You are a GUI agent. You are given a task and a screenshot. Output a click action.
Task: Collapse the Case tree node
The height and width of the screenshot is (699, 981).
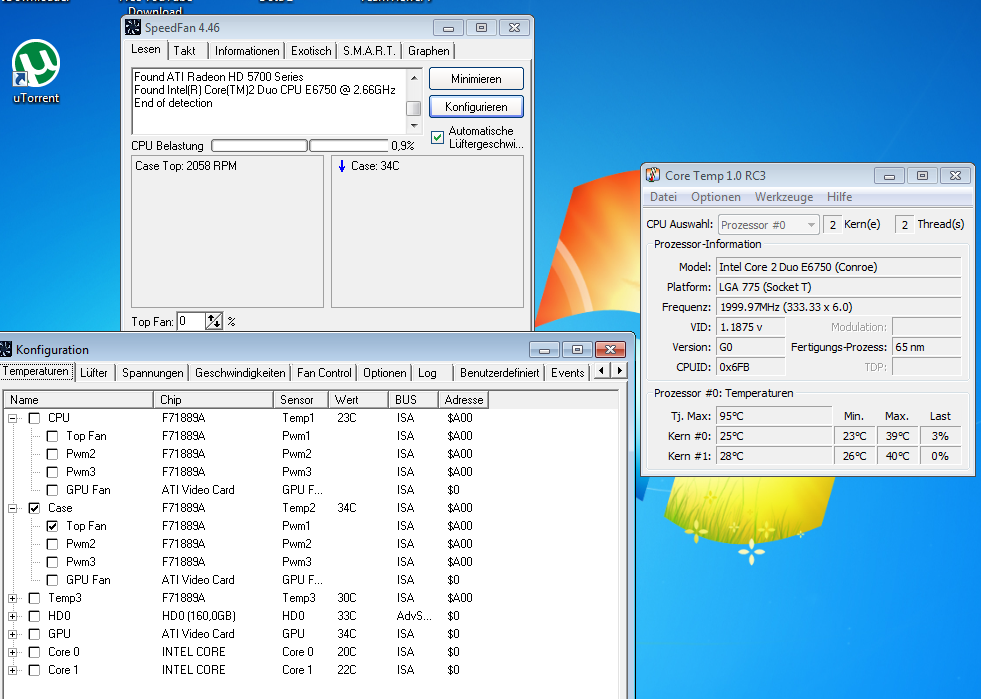click(12, 508)
